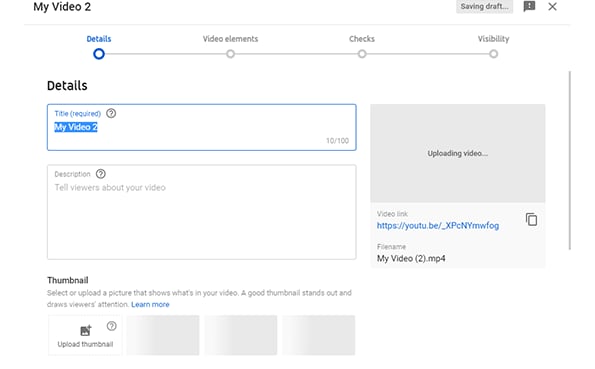Open the thumbnail Learn more link
The height and width of the screenshot is (369, 595).
click(150, 304)
